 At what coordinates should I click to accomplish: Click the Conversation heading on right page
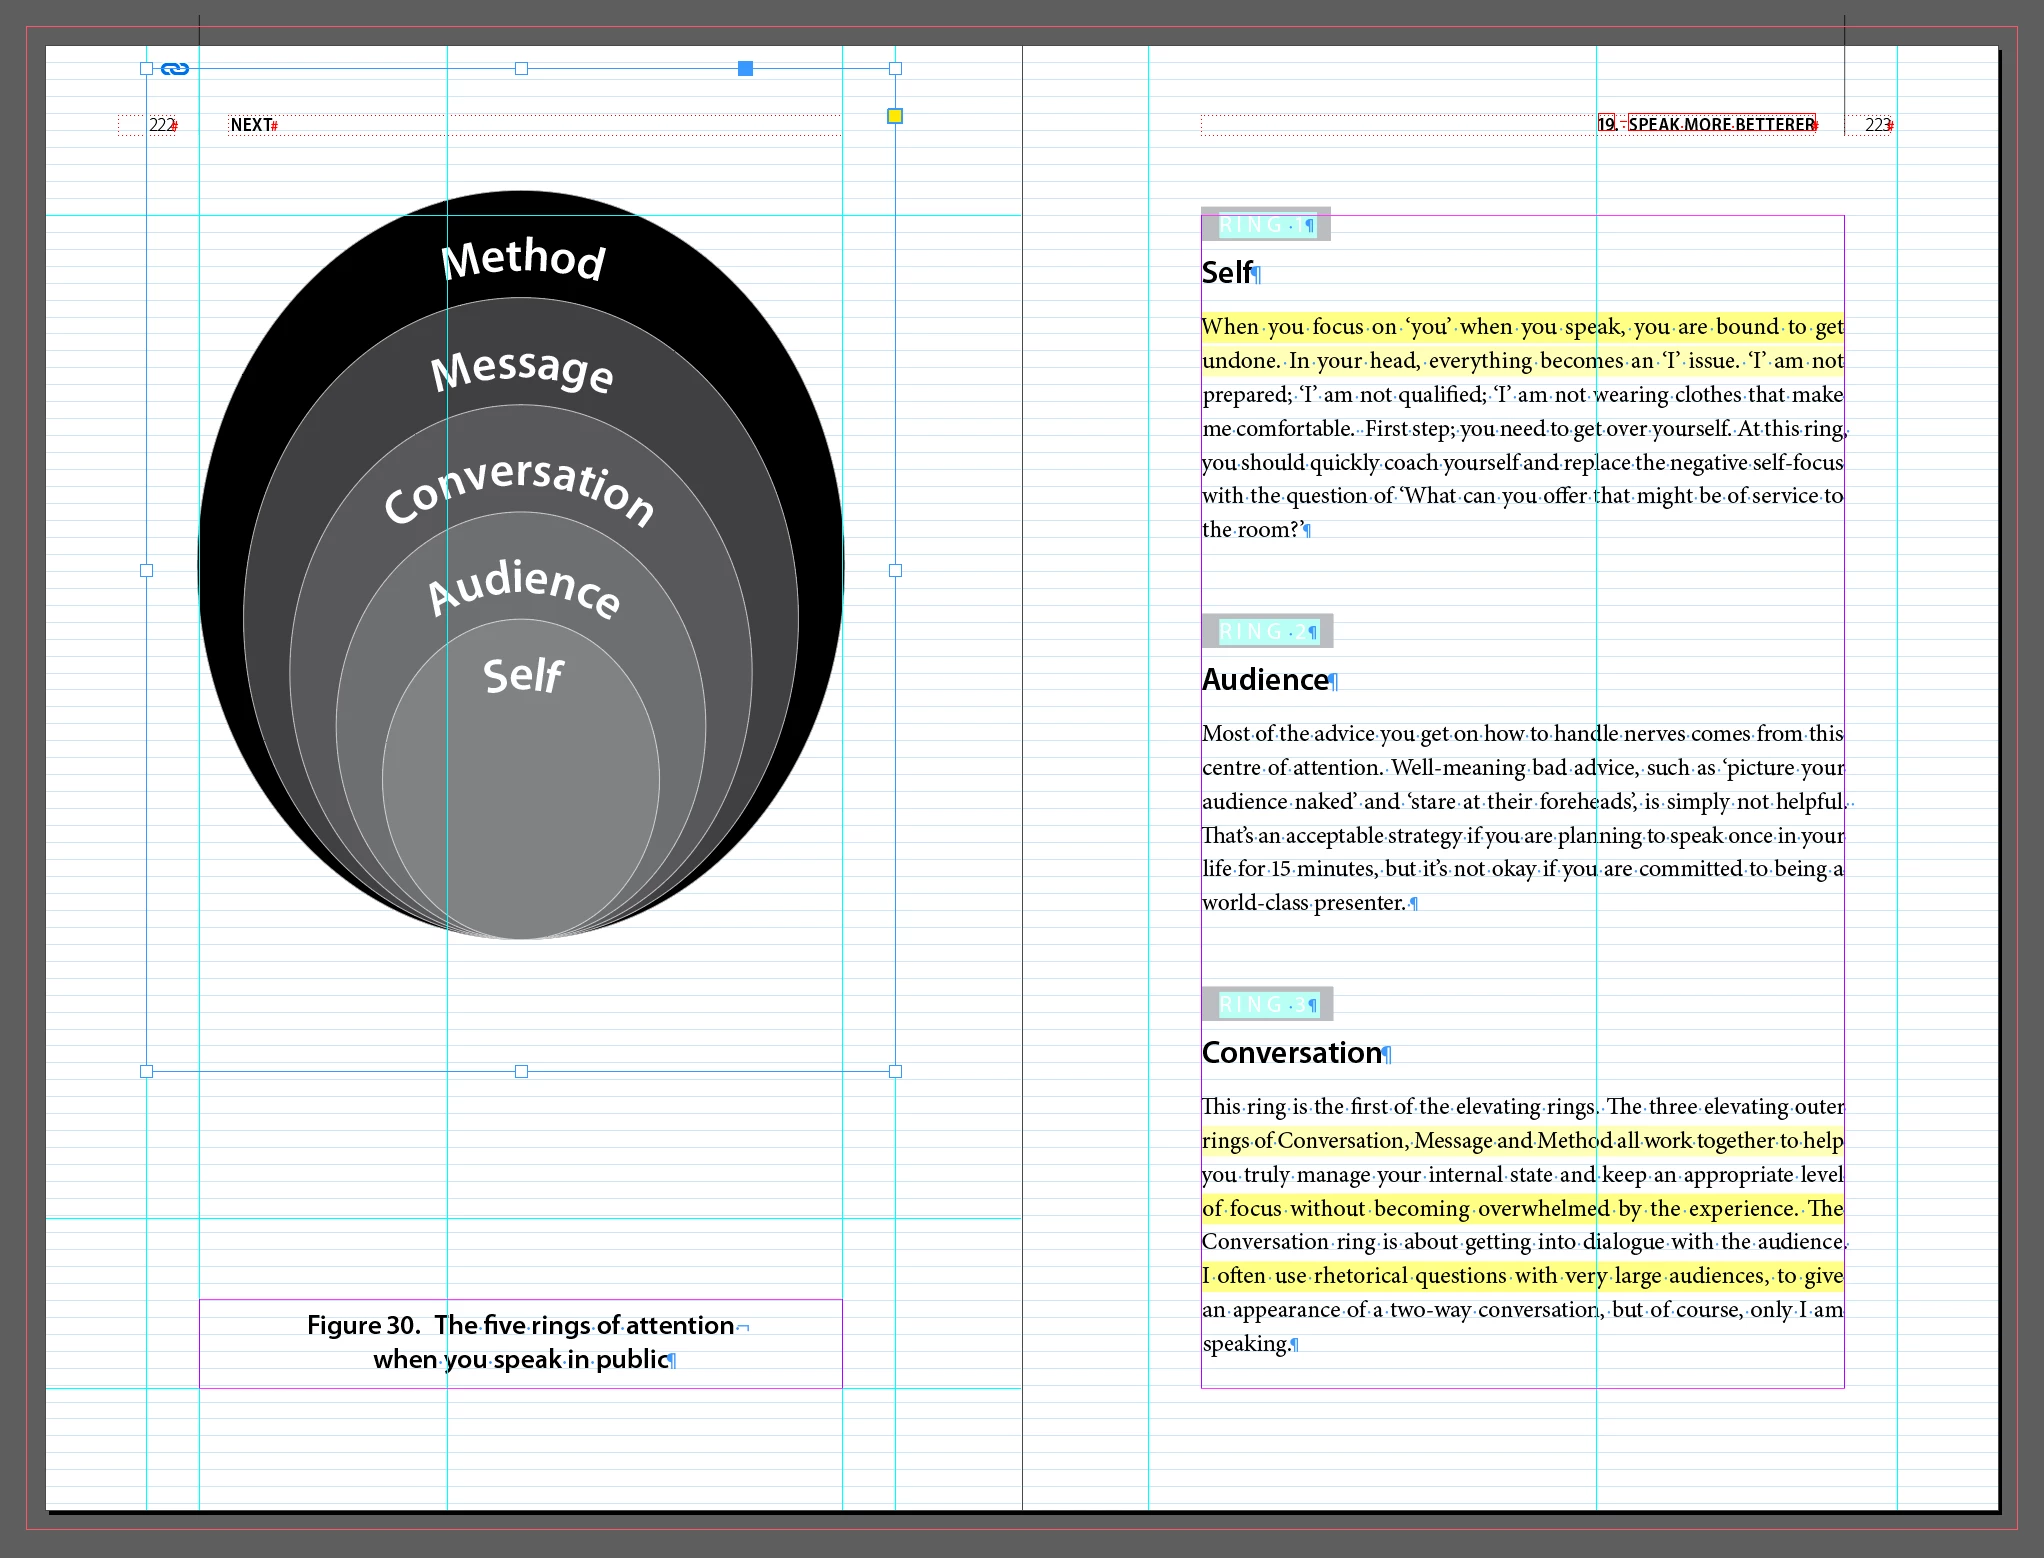tap(1292, 1053)
